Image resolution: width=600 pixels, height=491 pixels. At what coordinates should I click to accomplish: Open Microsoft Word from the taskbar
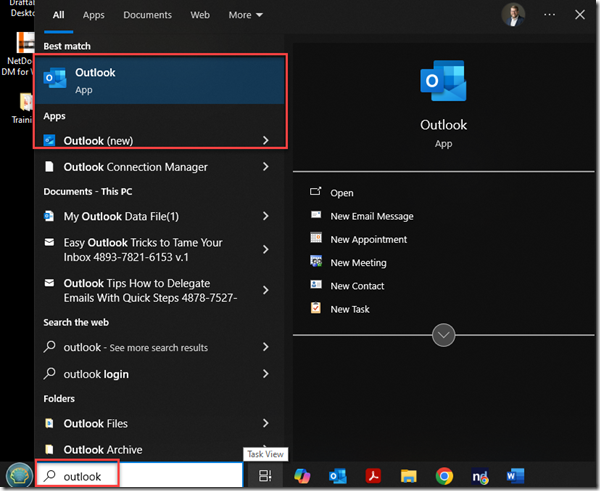[515, 476]
